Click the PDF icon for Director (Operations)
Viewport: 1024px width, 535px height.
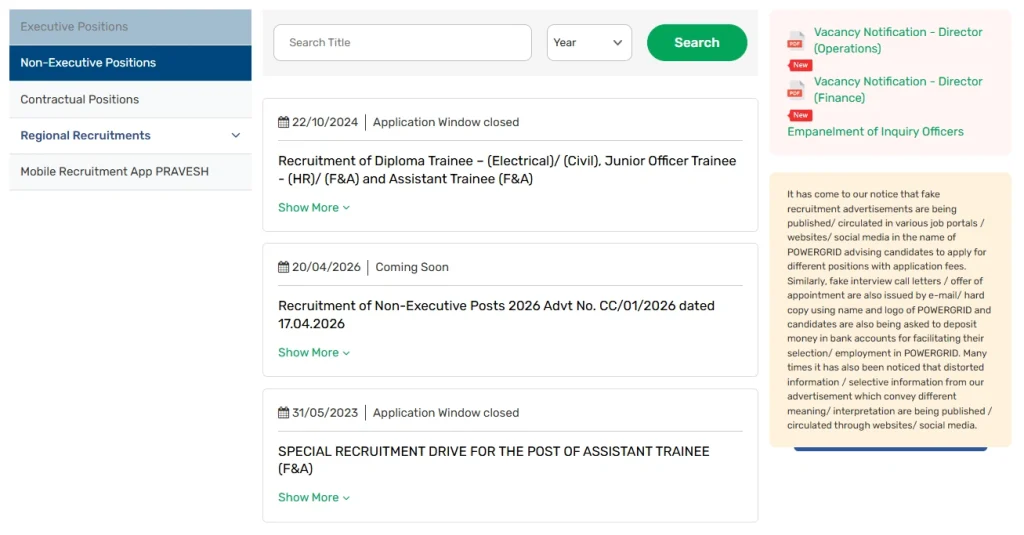pos(796,40)
